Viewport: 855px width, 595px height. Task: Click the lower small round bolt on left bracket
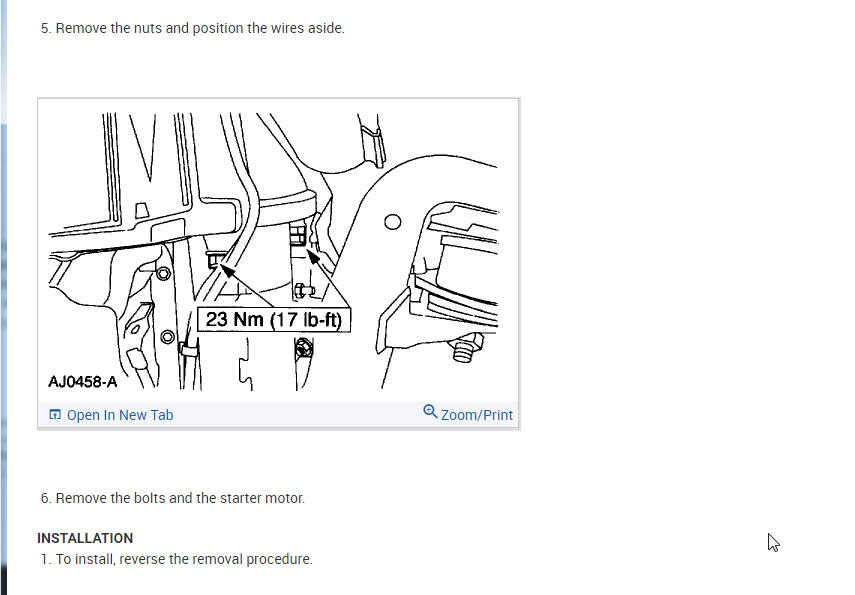pyautogui.click(x=168, y=336)
